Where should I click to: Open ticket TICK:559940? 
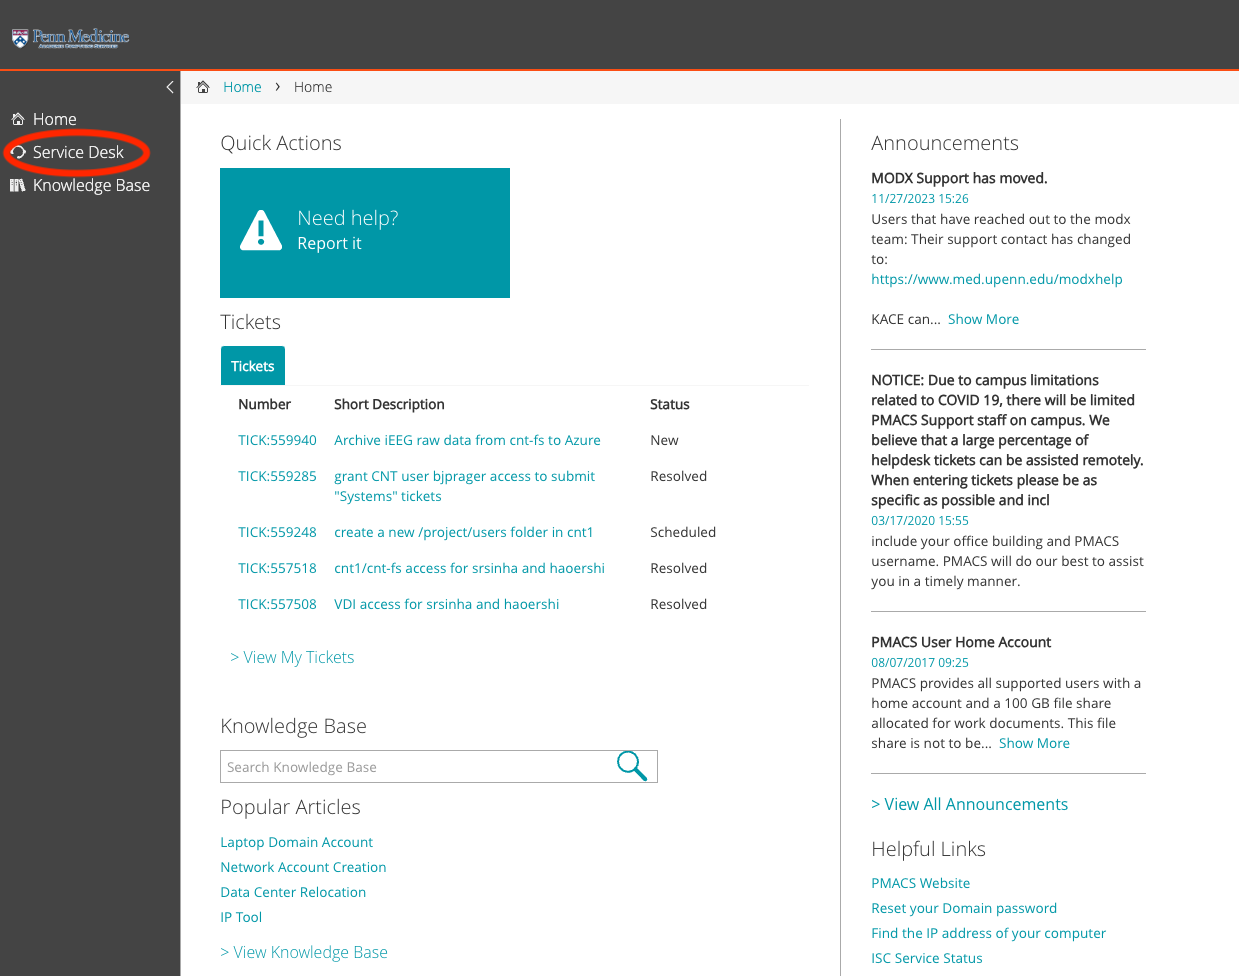coord(277,440)
